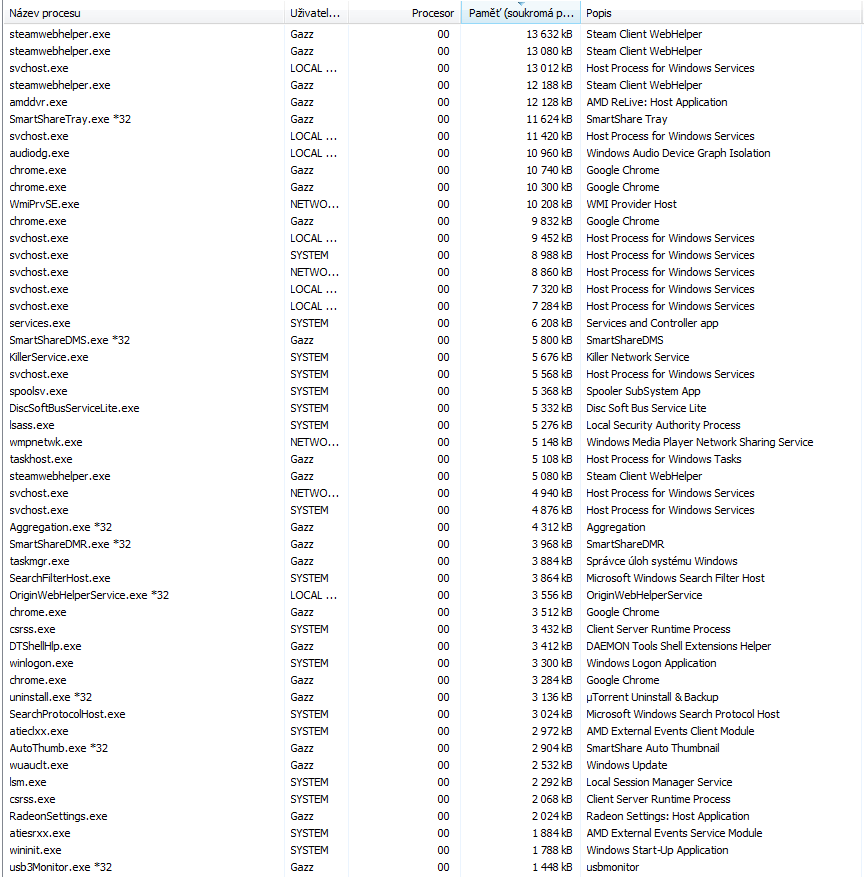864x882 pixels.
Task: Click the chrome.exe row using 9 832 kB
Action: pos(433,221)
